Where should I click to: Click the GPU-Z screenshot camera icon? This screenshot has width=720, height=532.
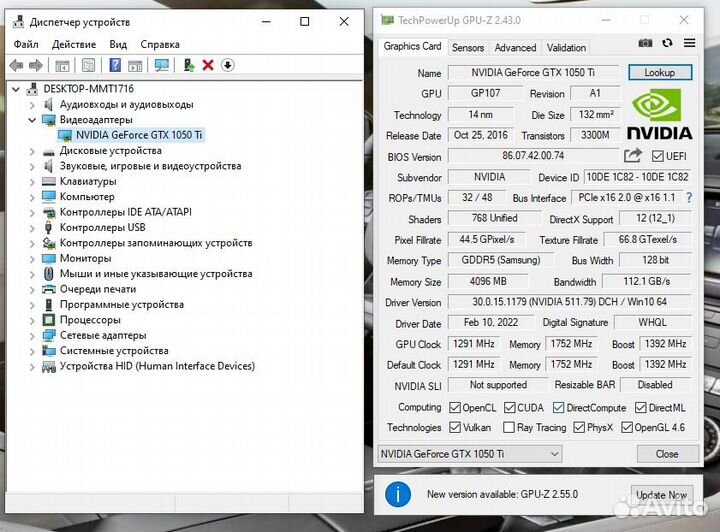point(645,43)
